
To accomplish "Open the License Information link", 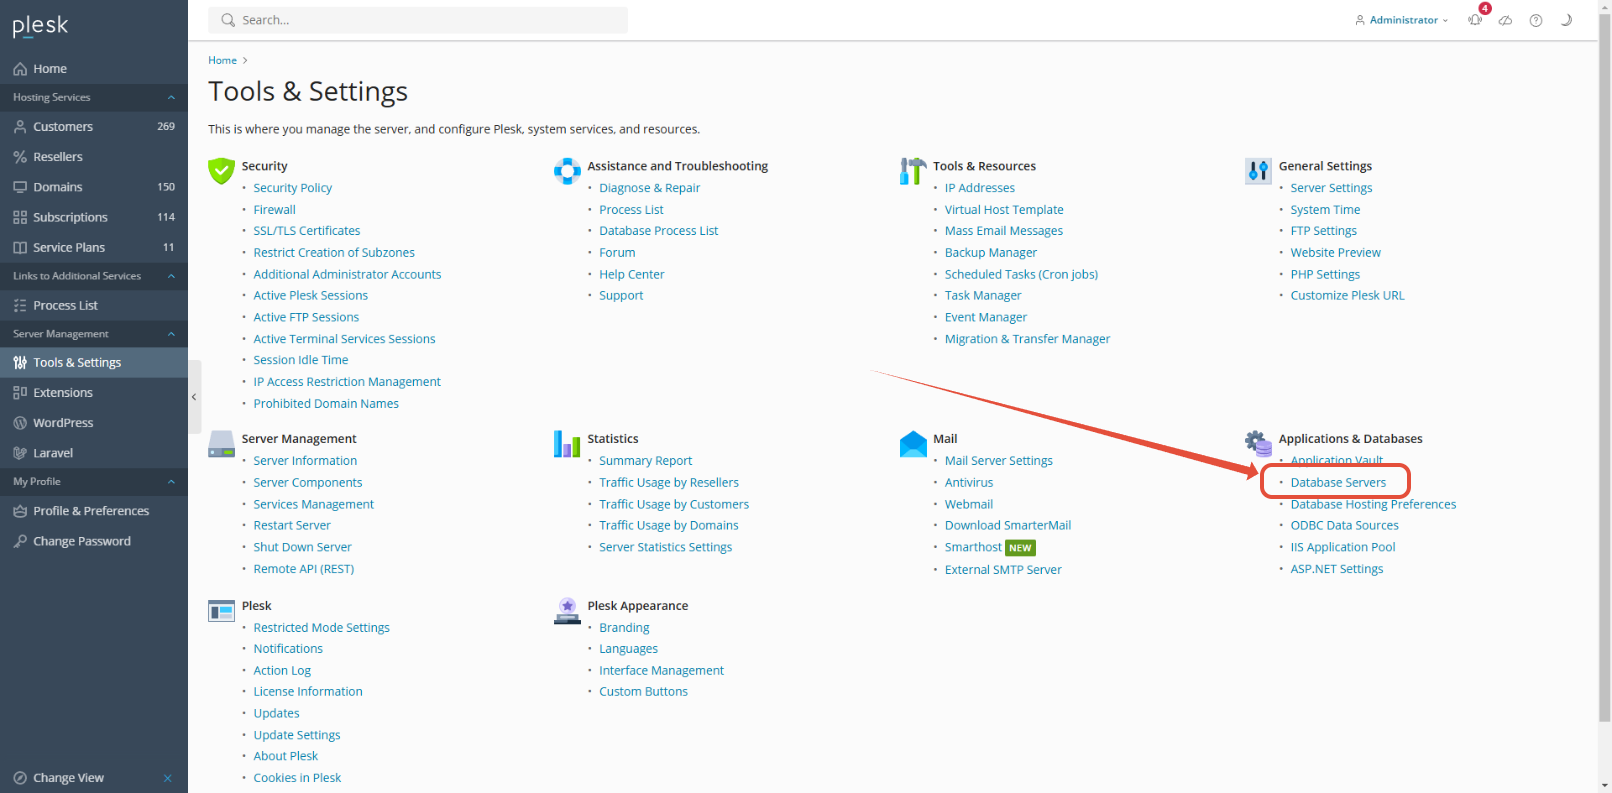I will (307, 692).
